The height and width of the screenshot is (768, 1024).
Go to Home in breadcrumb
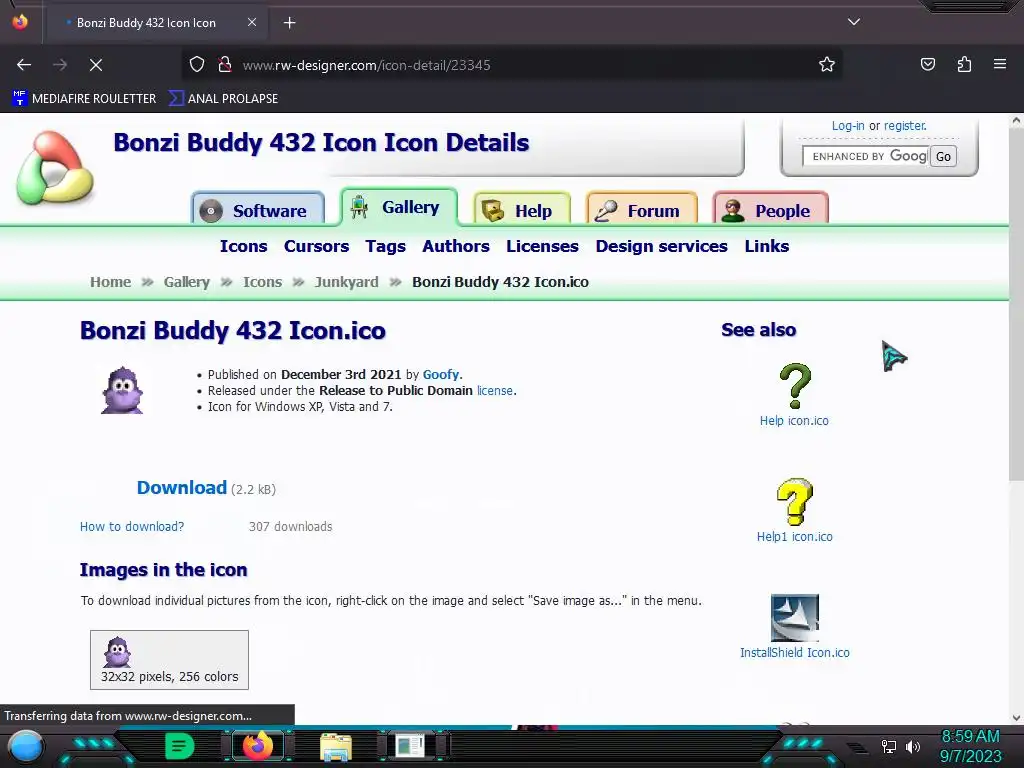pyautogui.click(x=110, y=282)
